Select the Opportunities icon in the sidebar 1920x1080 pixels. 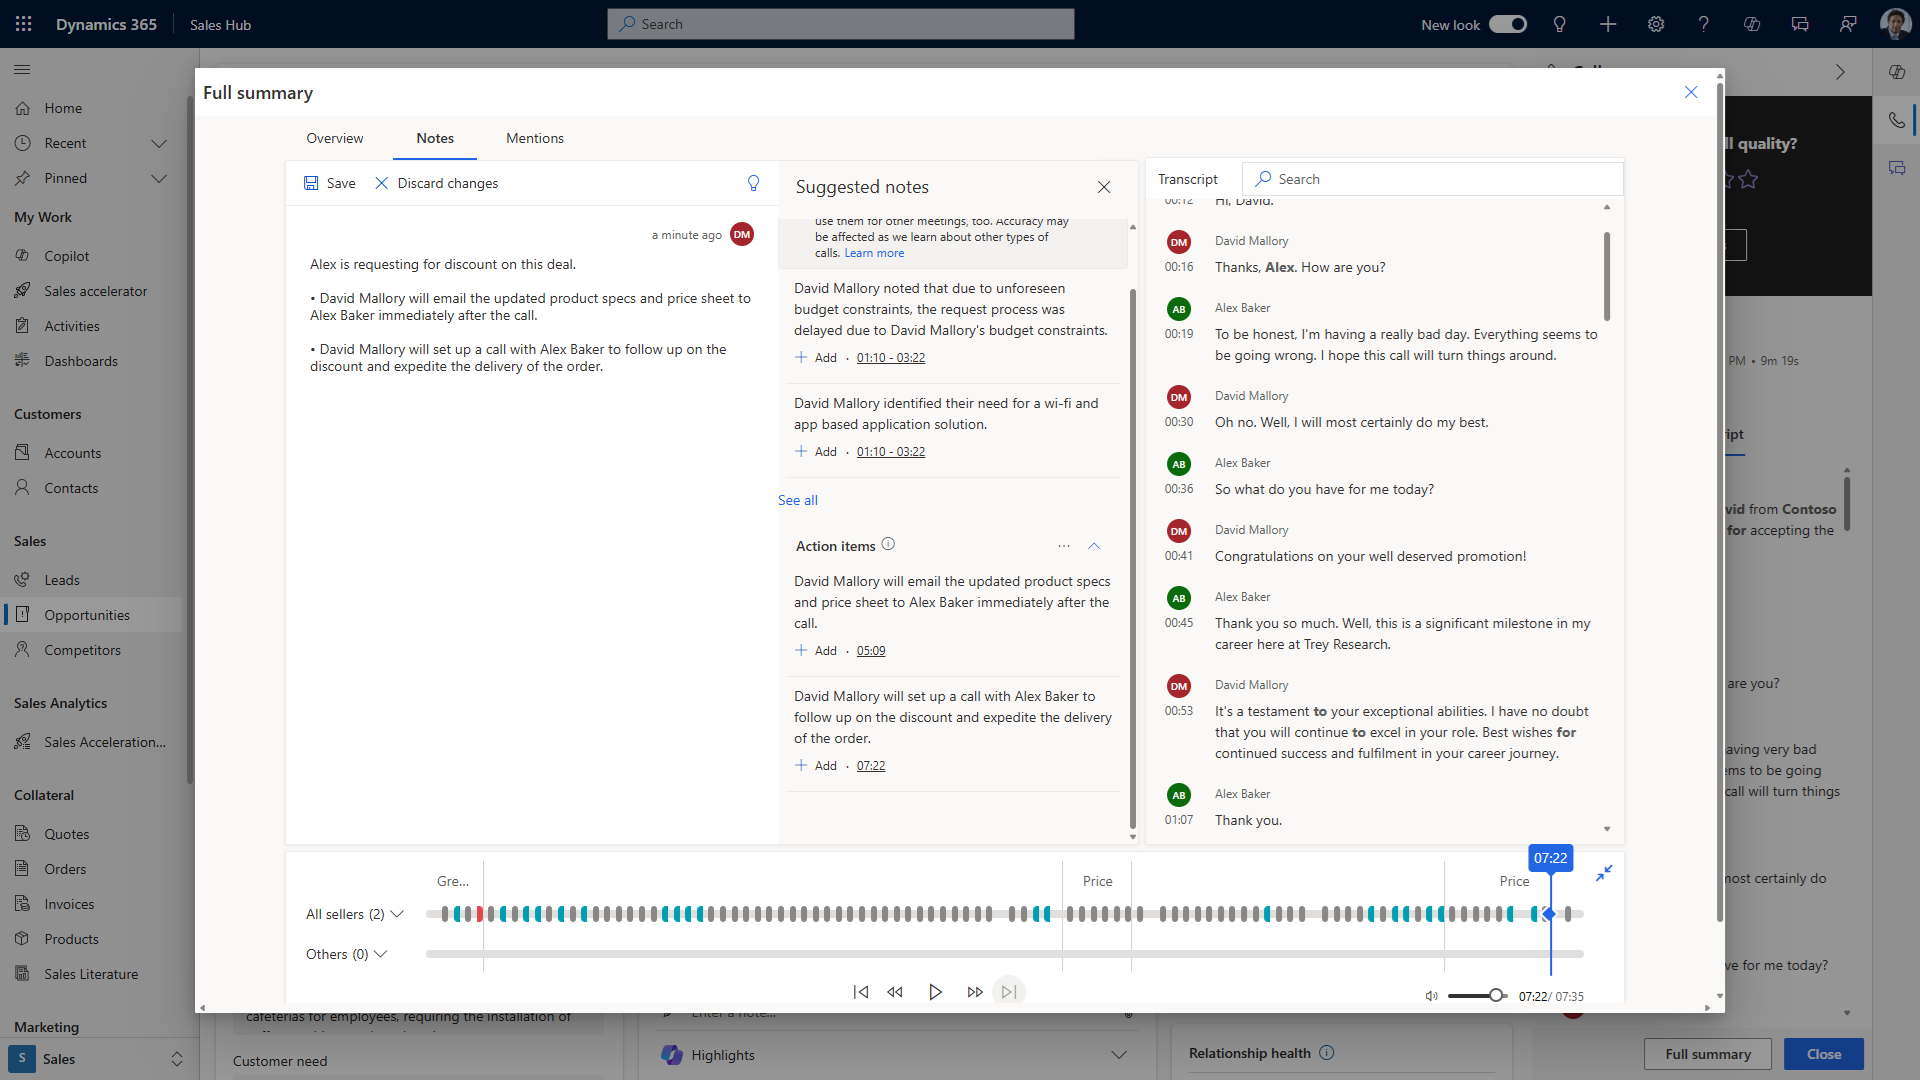22,614
